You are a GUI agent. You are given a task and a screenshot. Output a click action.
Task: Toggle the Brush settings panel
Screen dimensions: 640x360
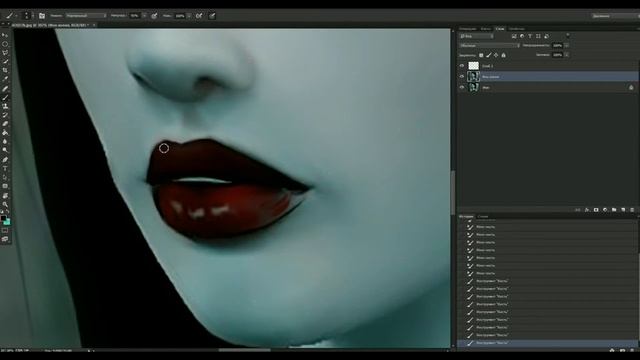(42, 16)
